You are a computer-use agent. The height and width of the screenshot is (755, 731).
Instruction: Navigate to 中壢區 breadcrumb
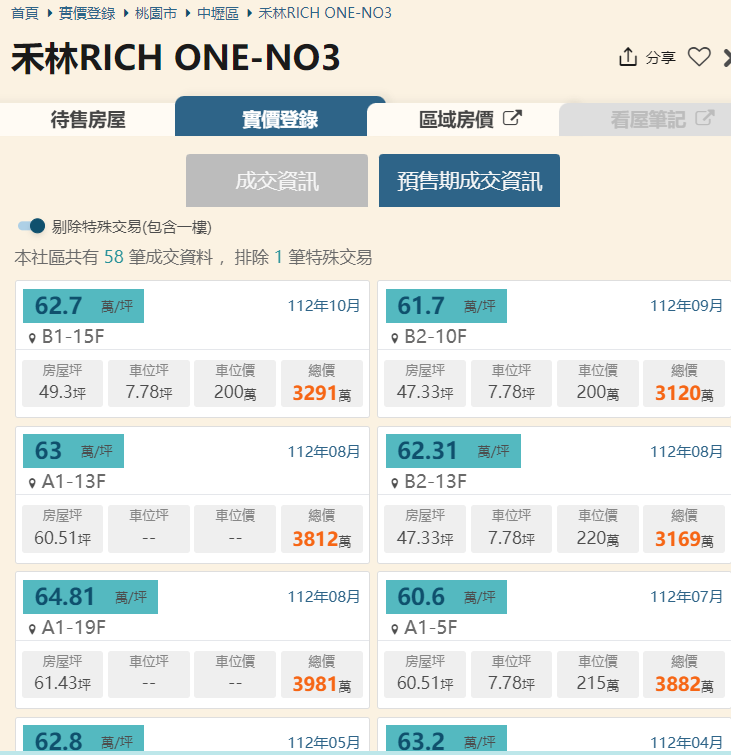[x=218, y=13]
